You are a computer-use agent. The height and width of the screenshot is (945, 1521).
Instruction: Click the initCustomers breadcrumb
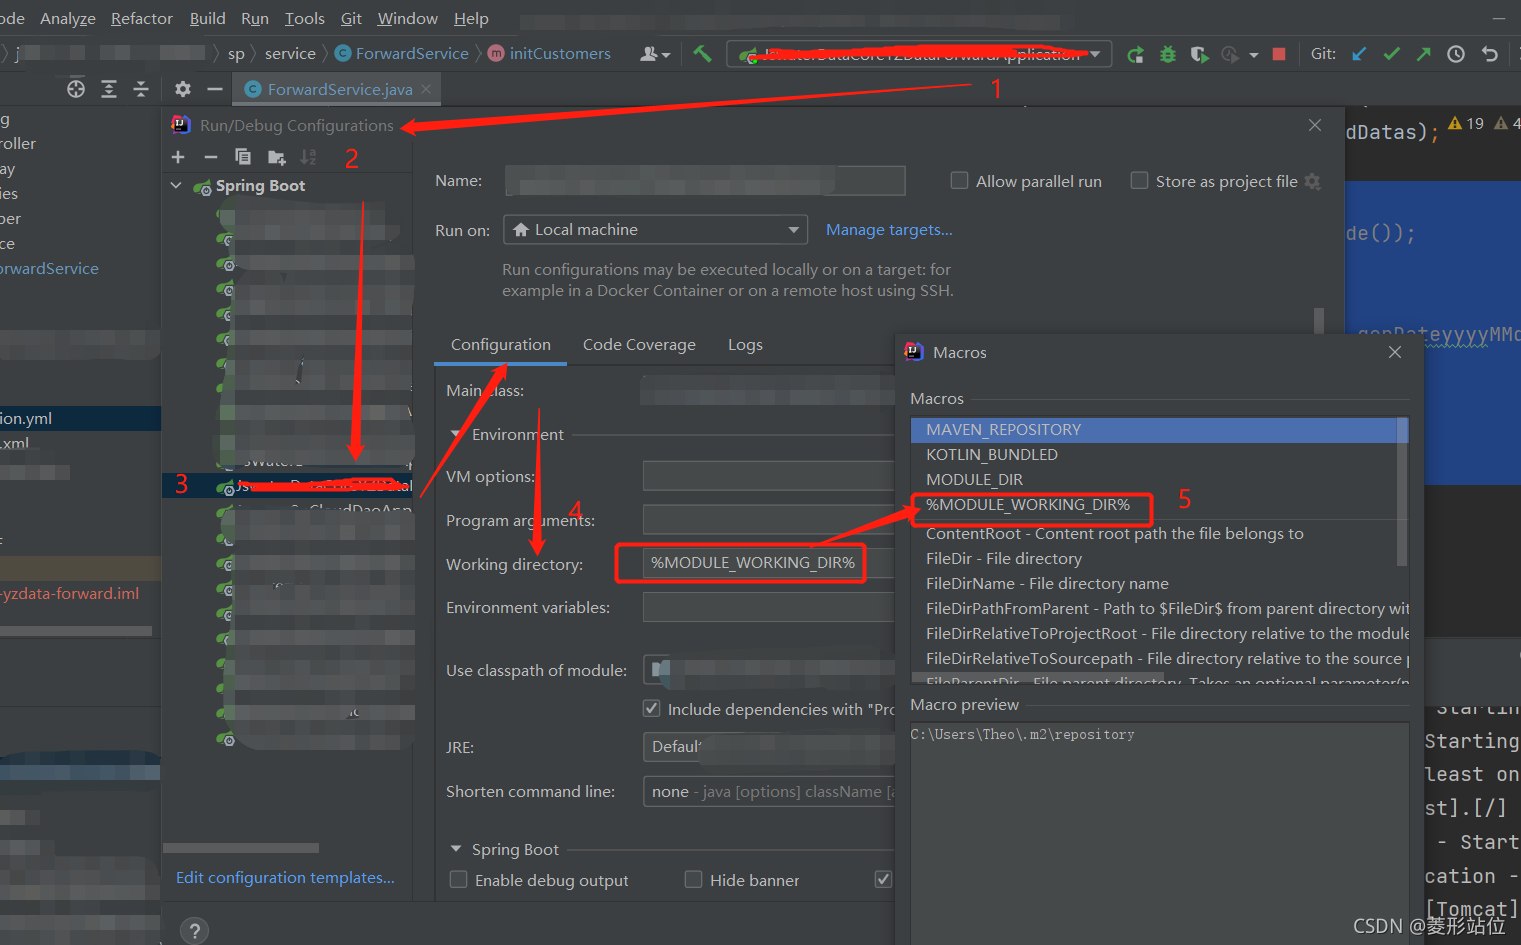[549, 54]
